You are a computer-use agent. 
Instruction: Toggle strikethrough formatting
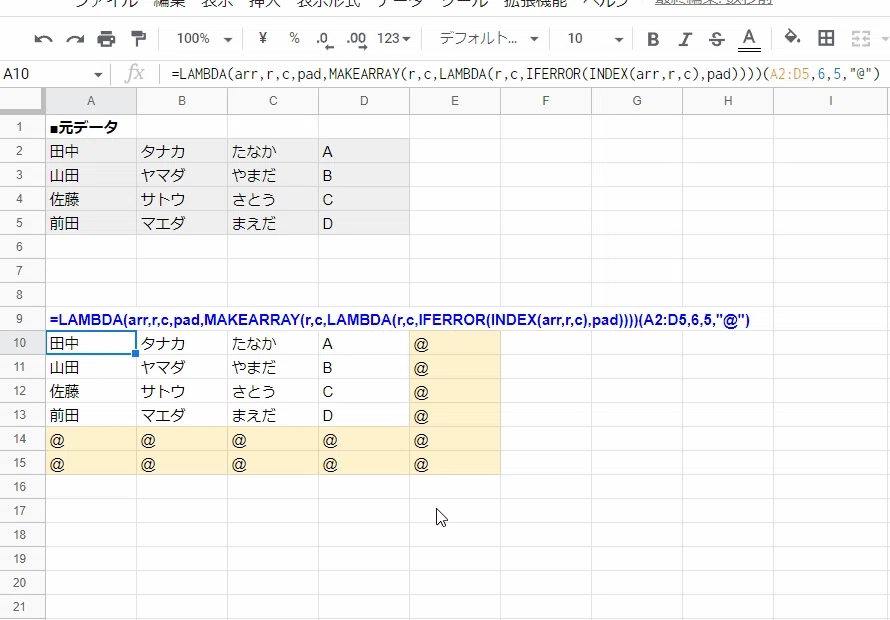[717, 39]
